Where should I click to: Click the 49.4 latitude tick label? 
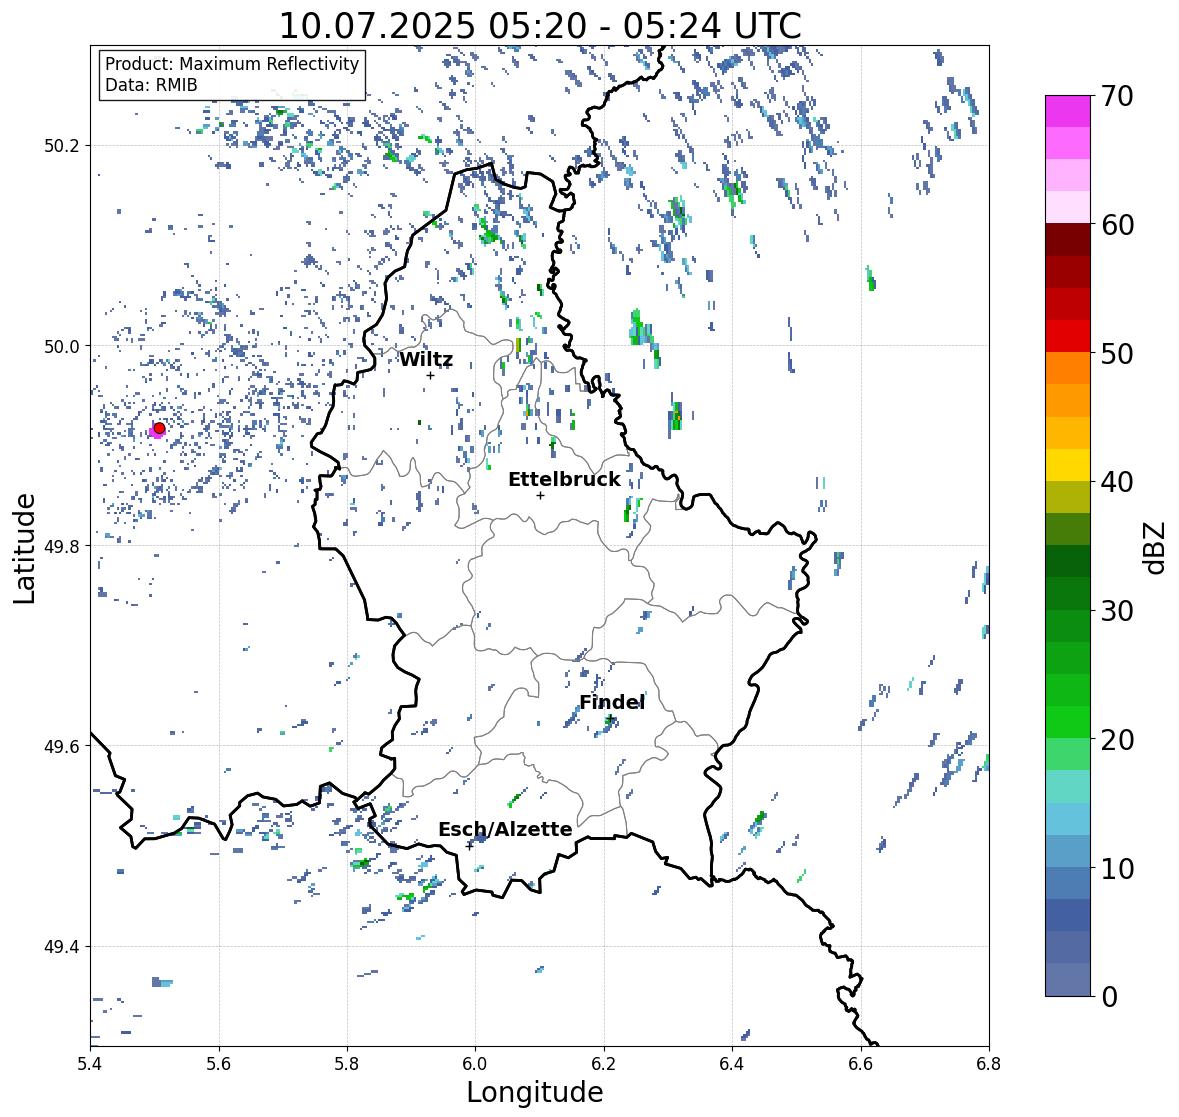tap(62, 947)
